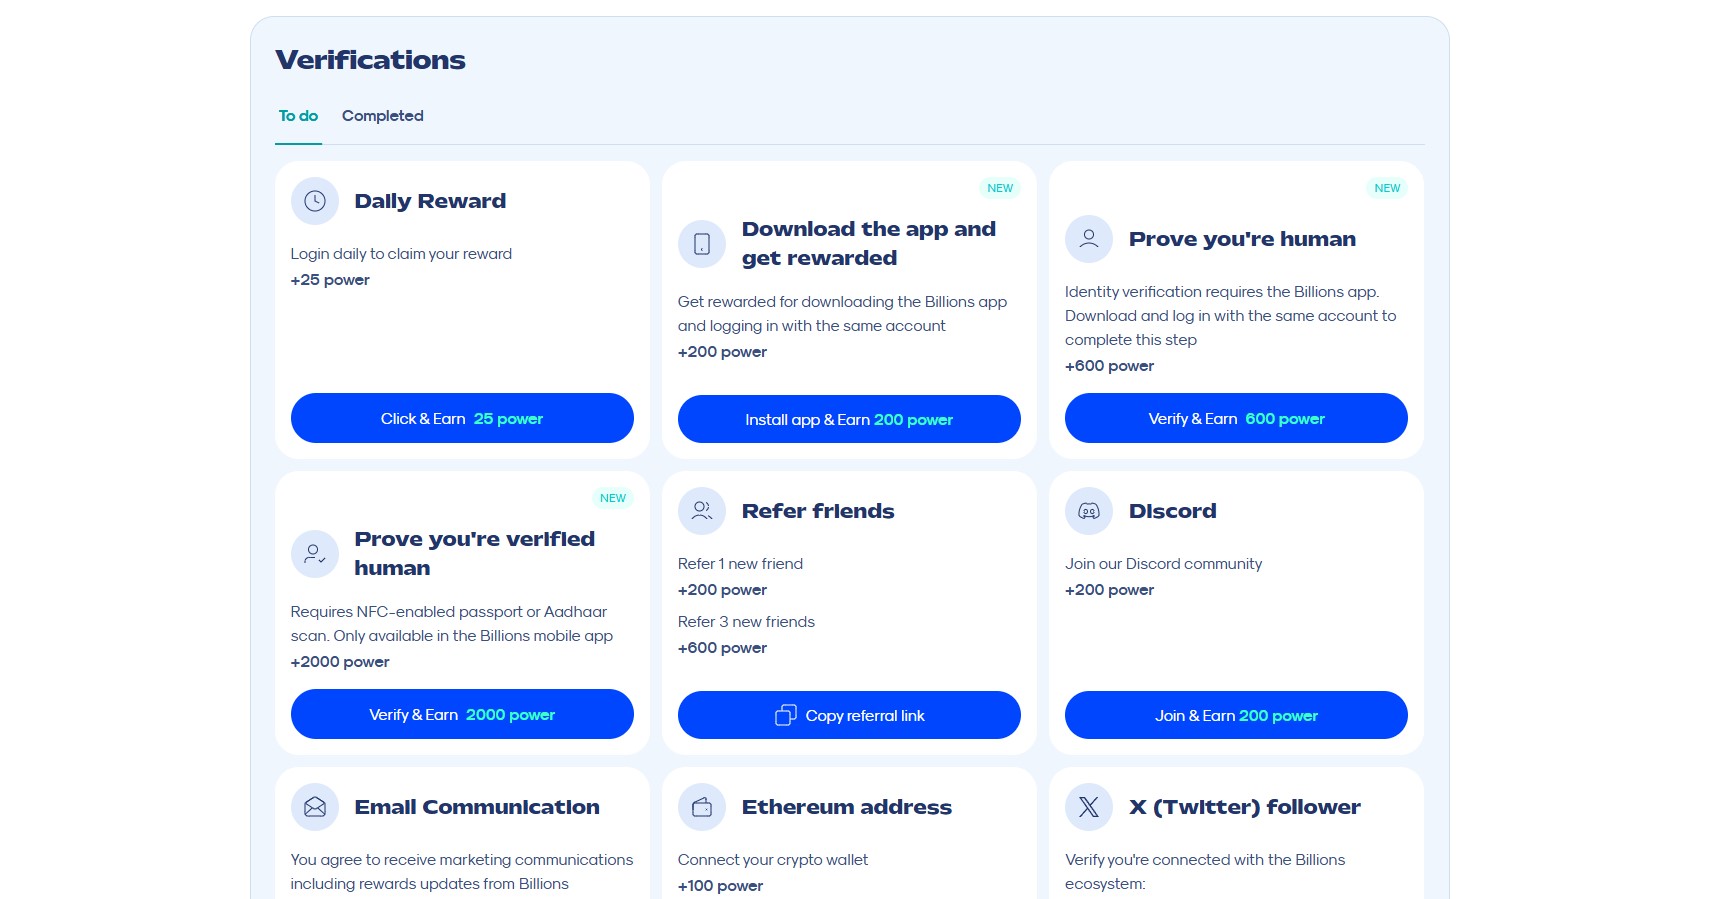Switch to the To do tab
This screenshot has width=1734, height=899.
tap(298, 116)
